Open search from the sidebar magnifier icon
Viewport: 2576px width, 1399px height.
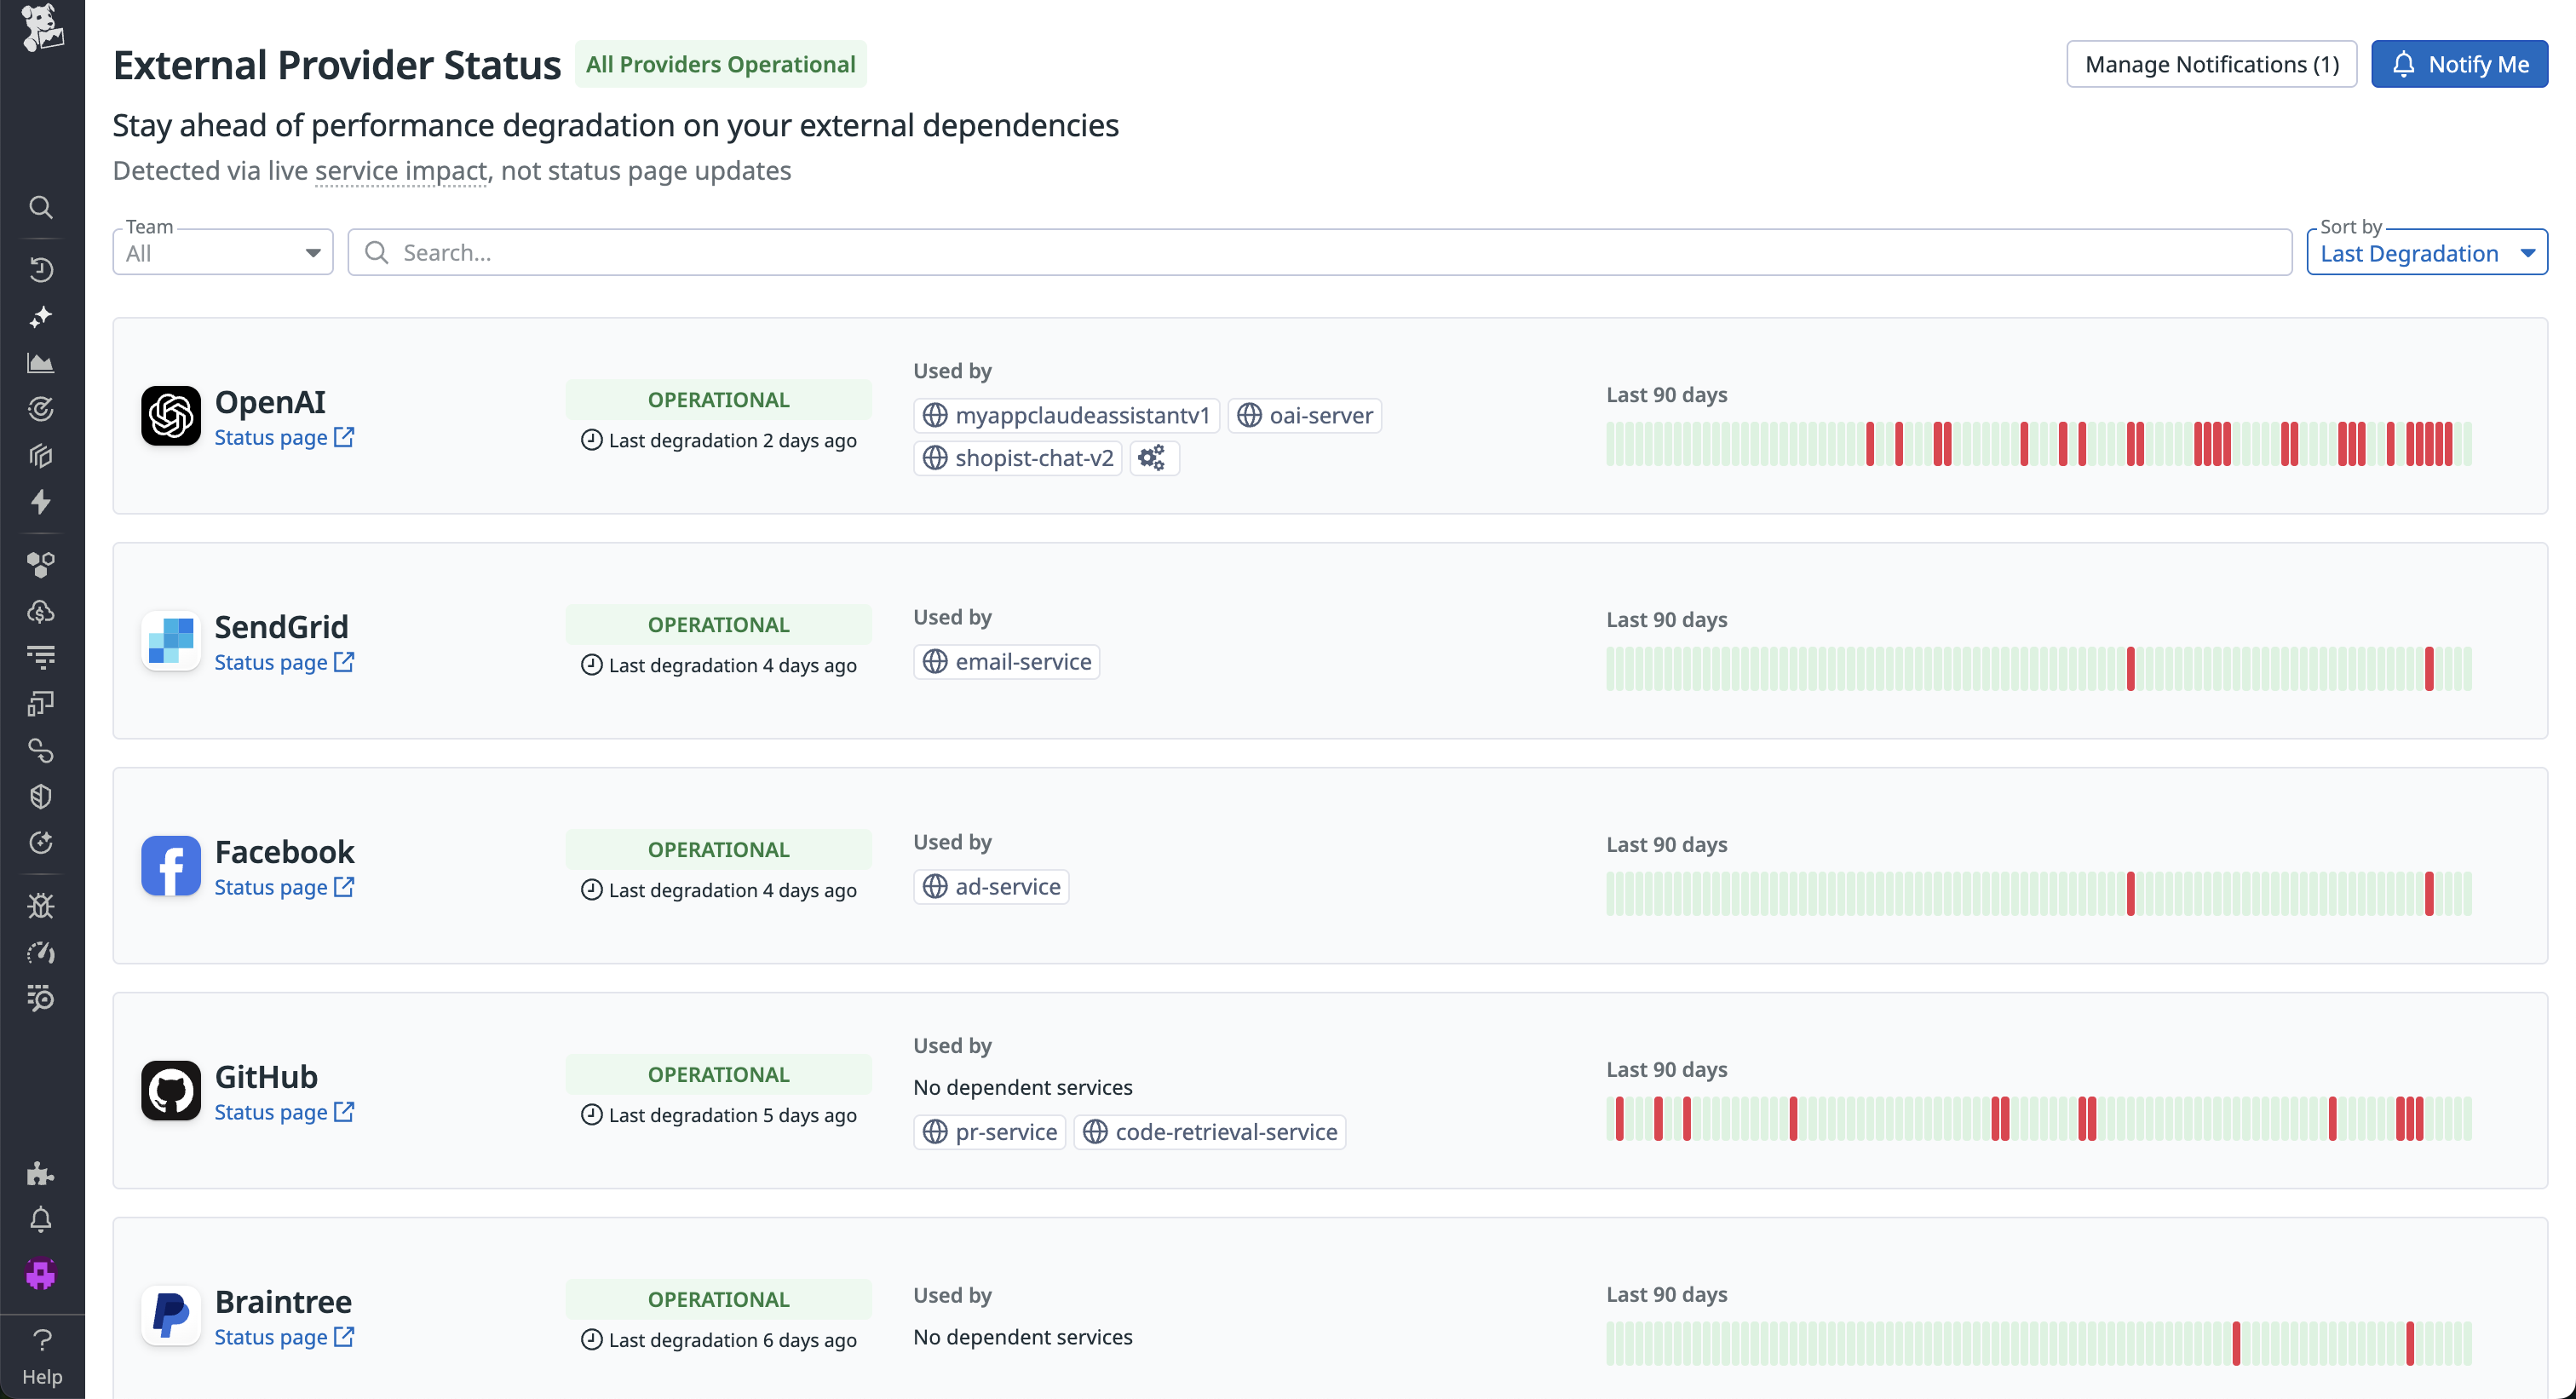(41, 207)
